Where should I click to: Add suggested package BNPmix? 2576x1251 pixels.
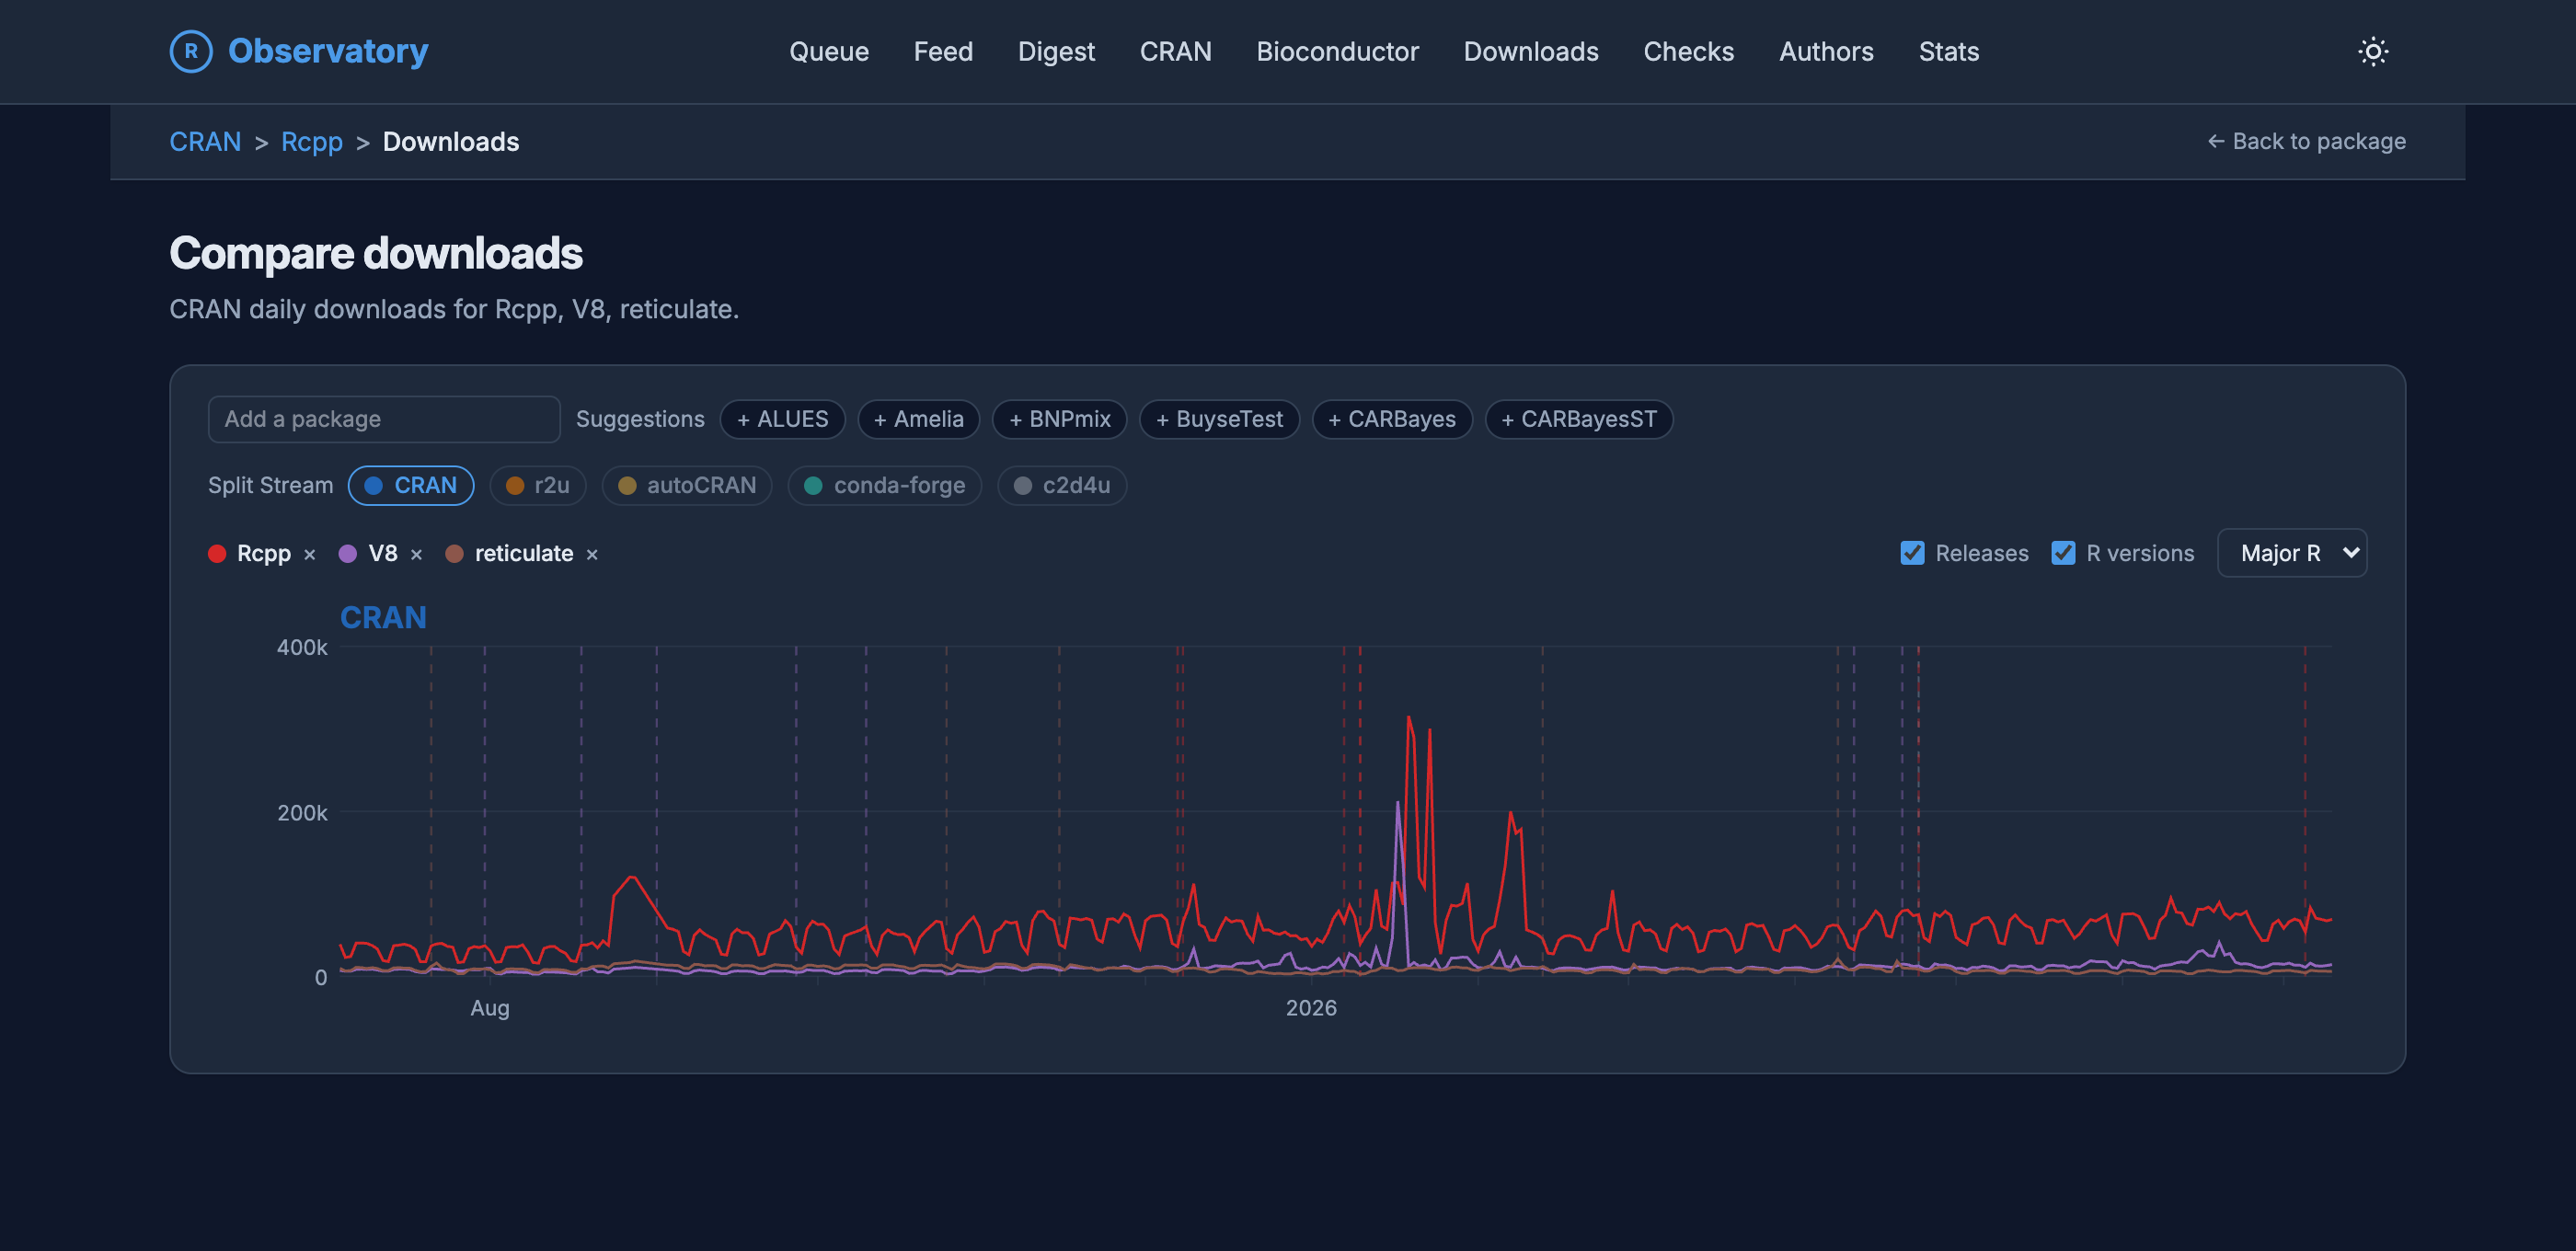click(x=1059, y=419)
